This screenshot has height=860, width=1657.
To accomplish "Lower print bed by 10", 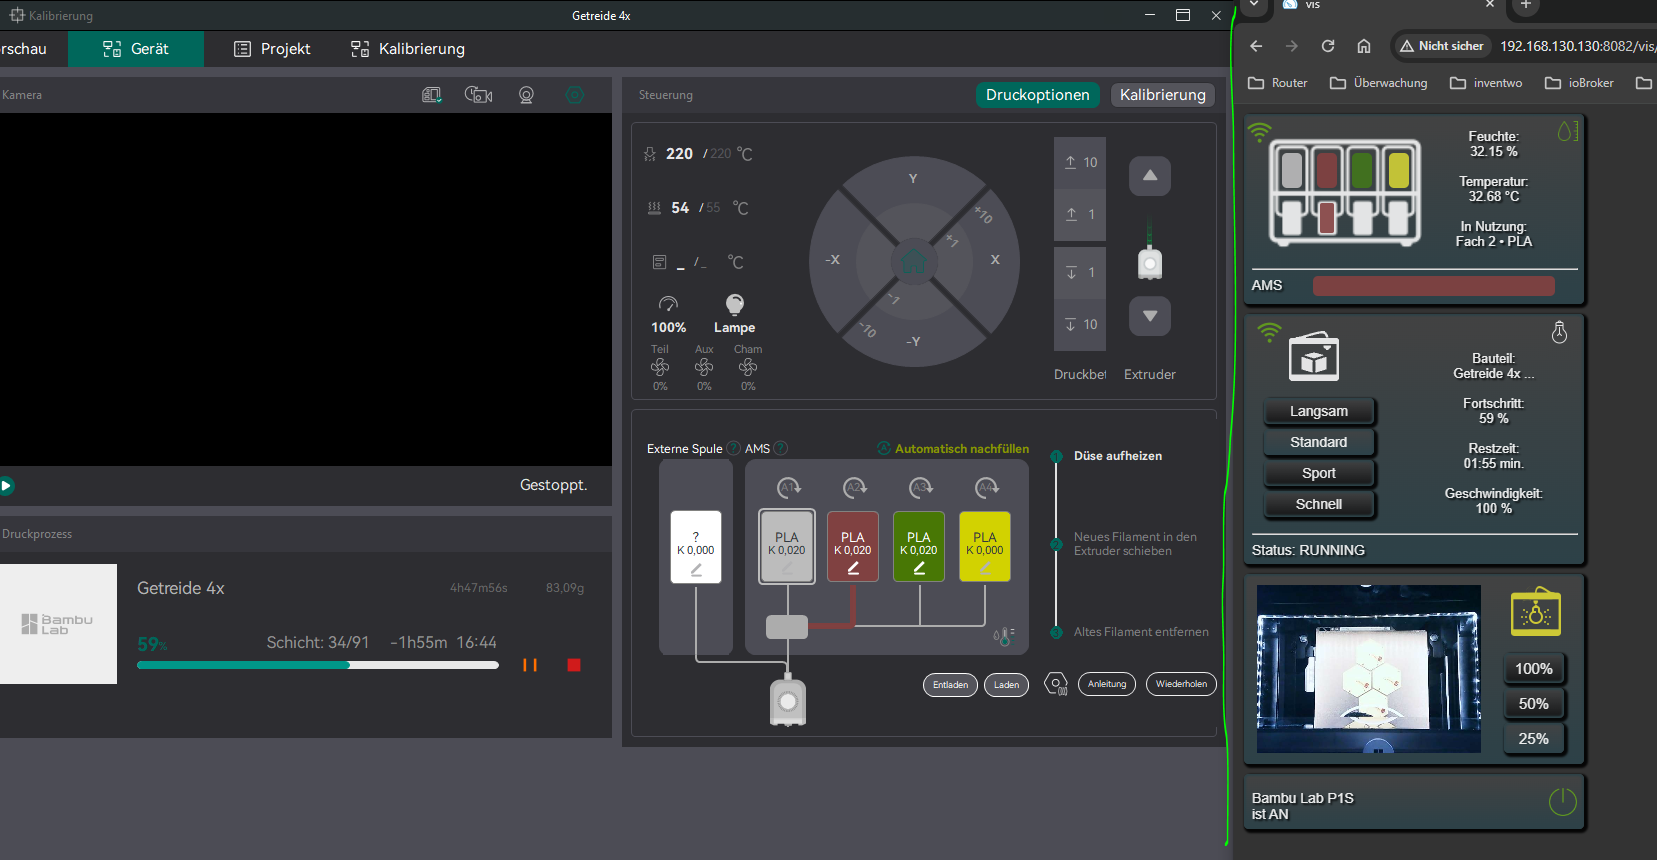I will [1080, 324].
